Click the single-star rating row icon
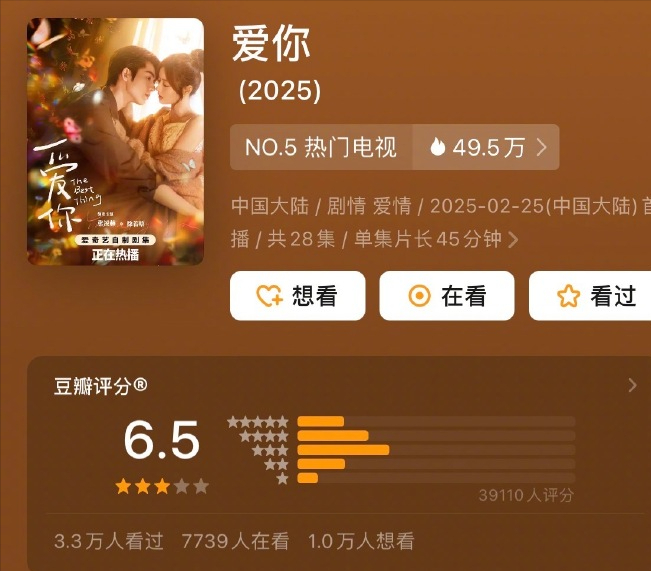The width and height of the screenshot is (651, 571). click(282, 478)
